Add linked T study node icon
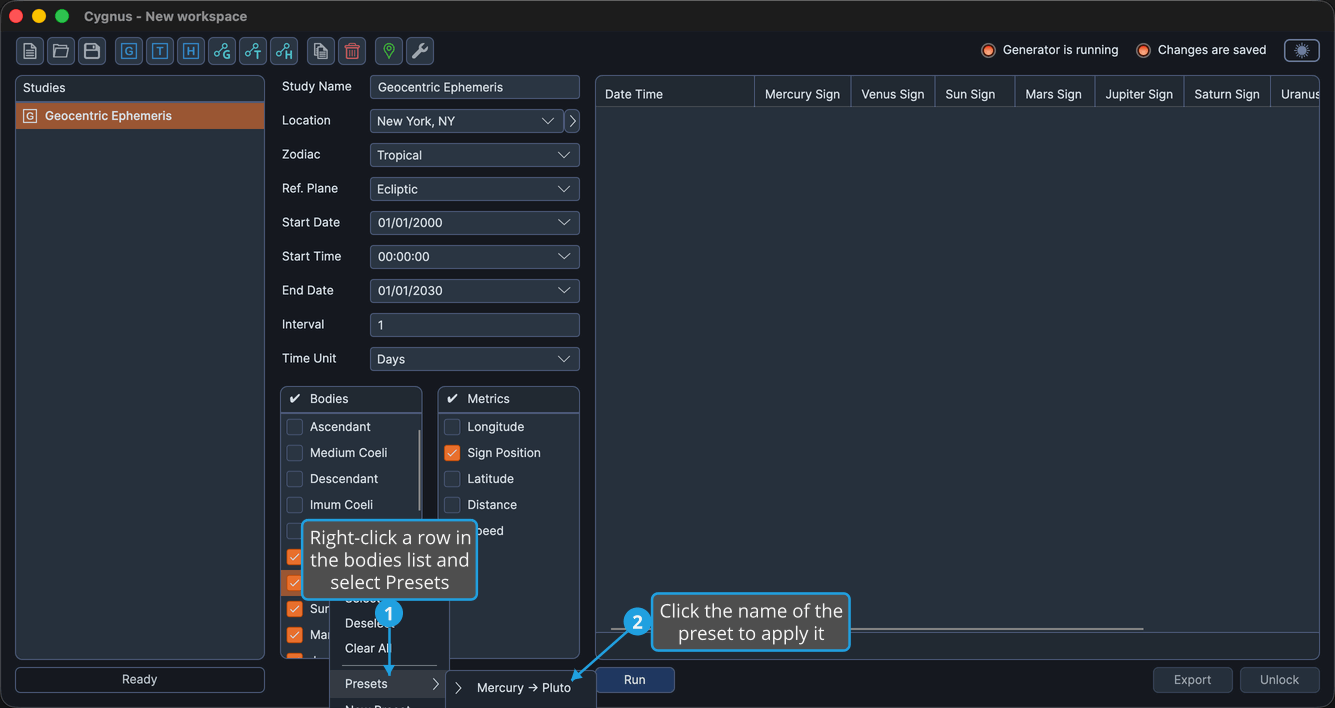The width and height of the screenshot is (1335, 708). 253,51
